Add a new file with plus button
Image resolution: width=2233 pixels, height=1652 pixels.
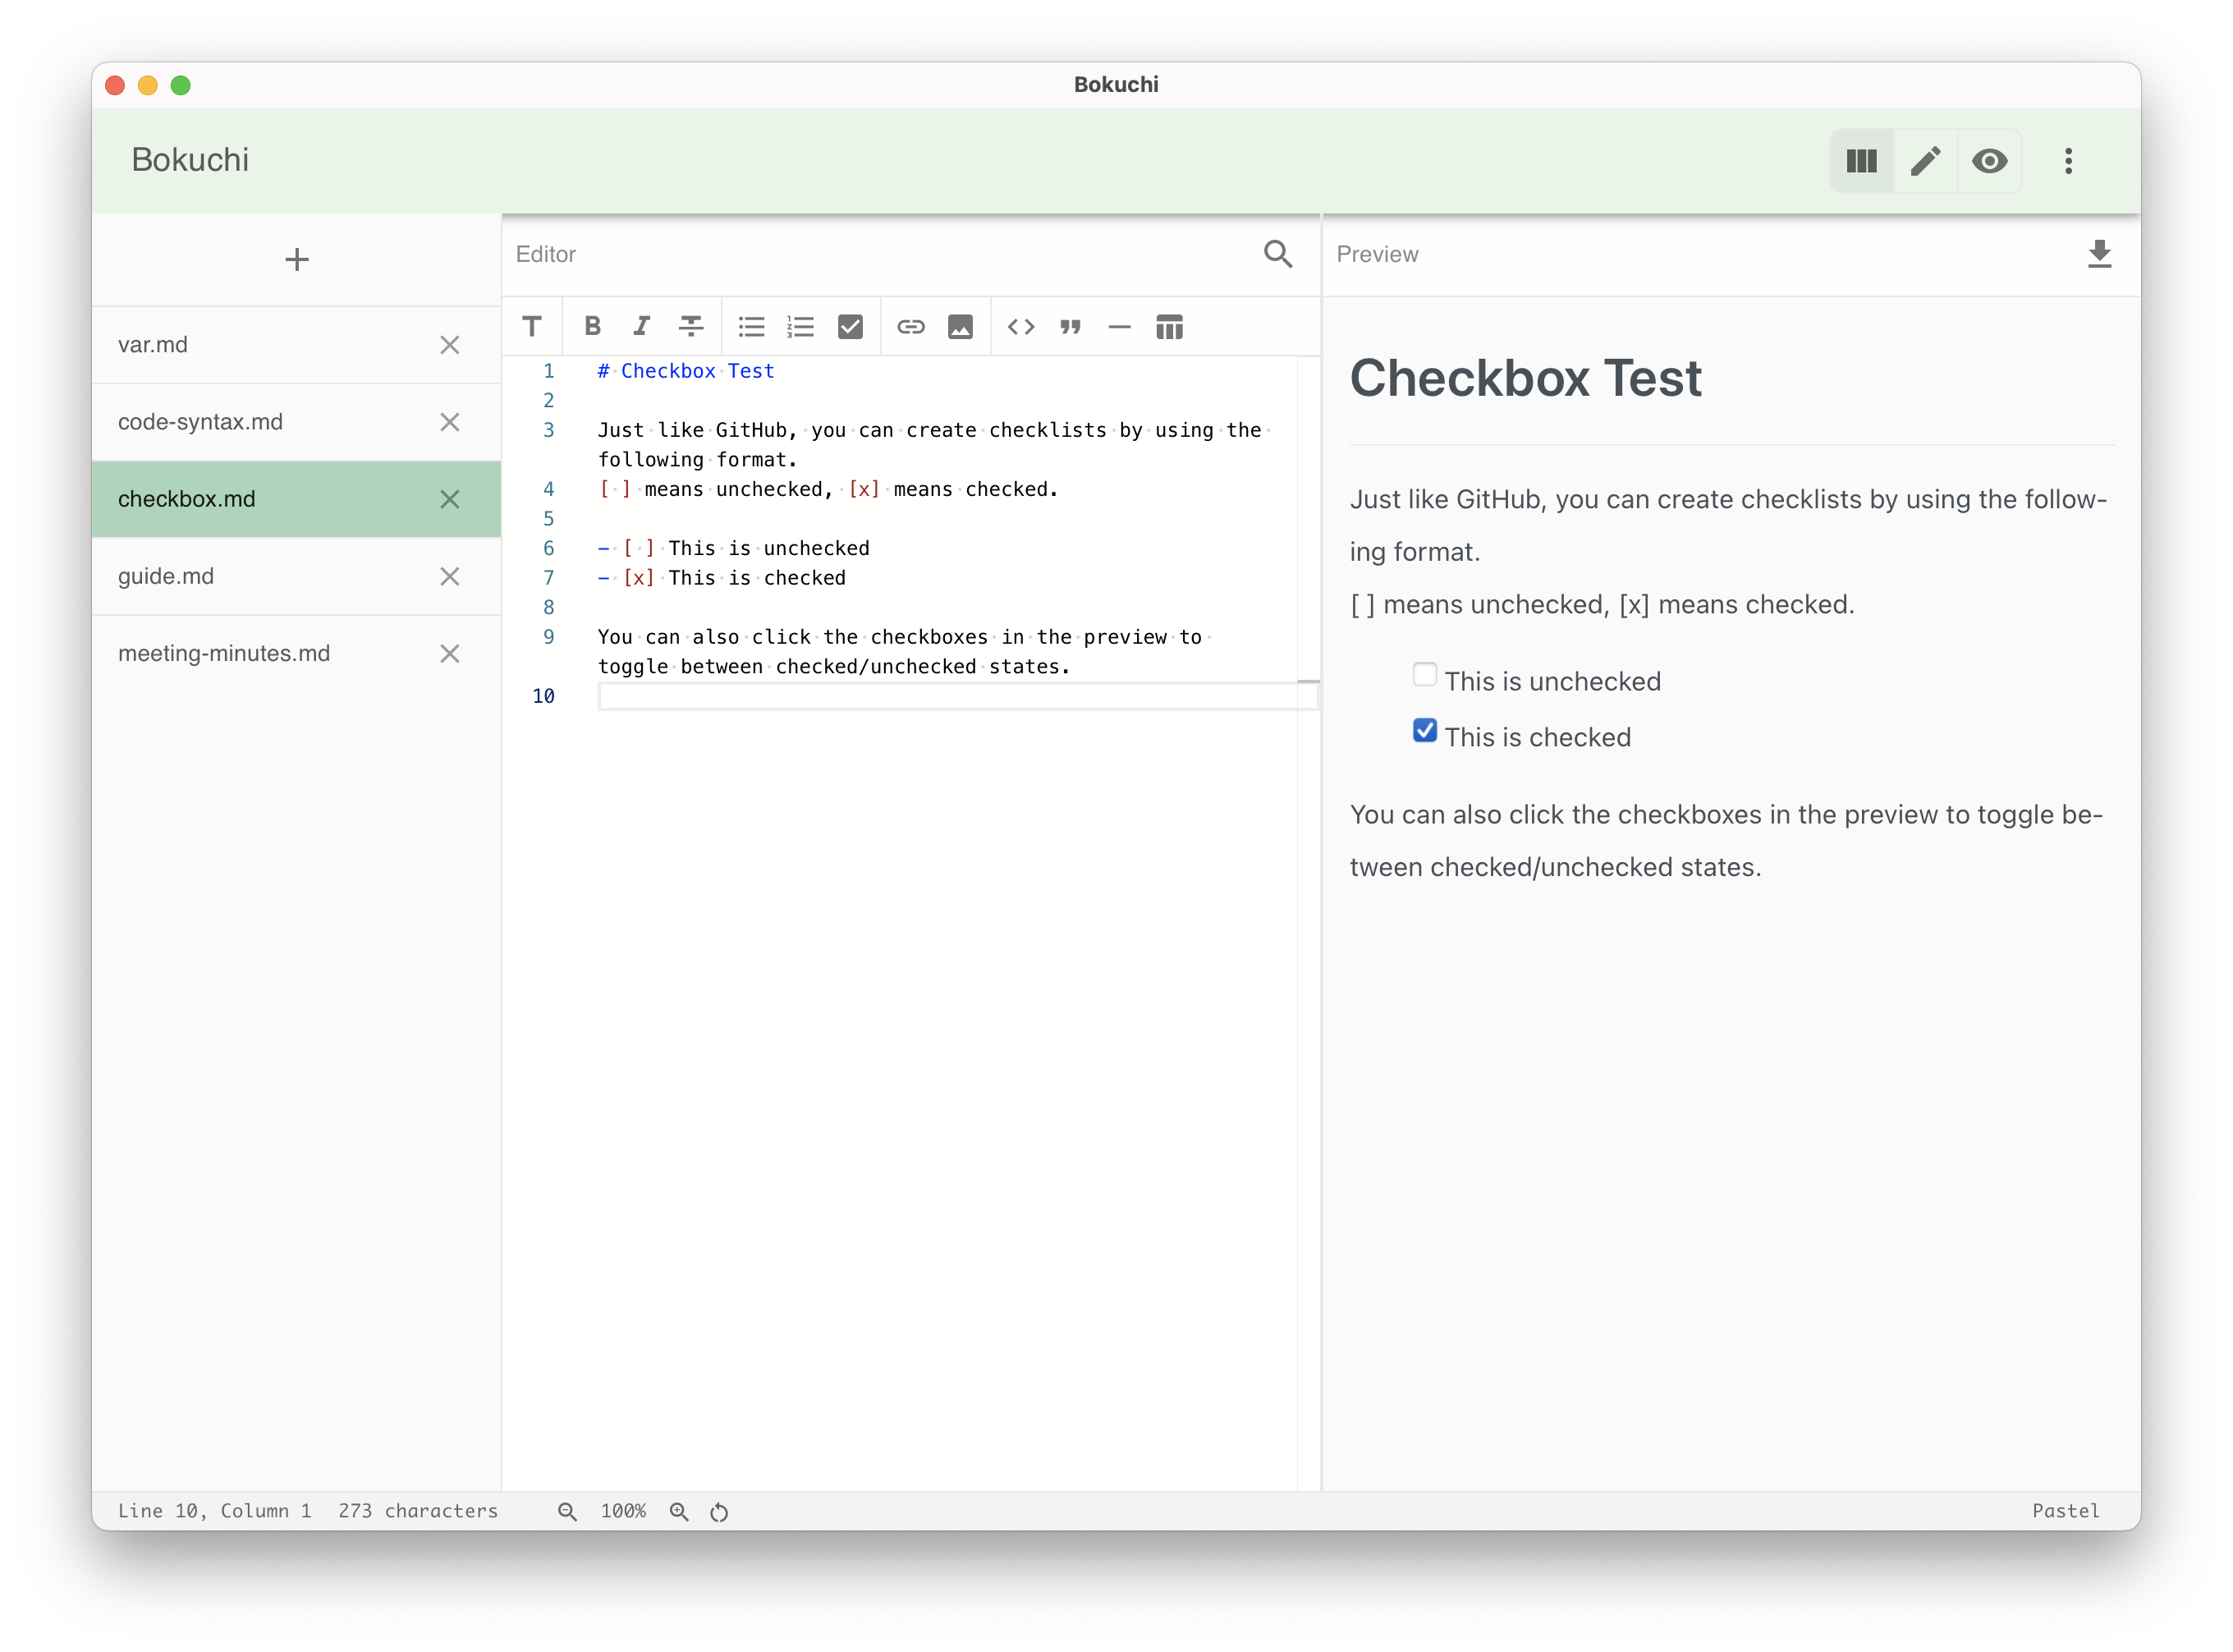tap(297, 260)
